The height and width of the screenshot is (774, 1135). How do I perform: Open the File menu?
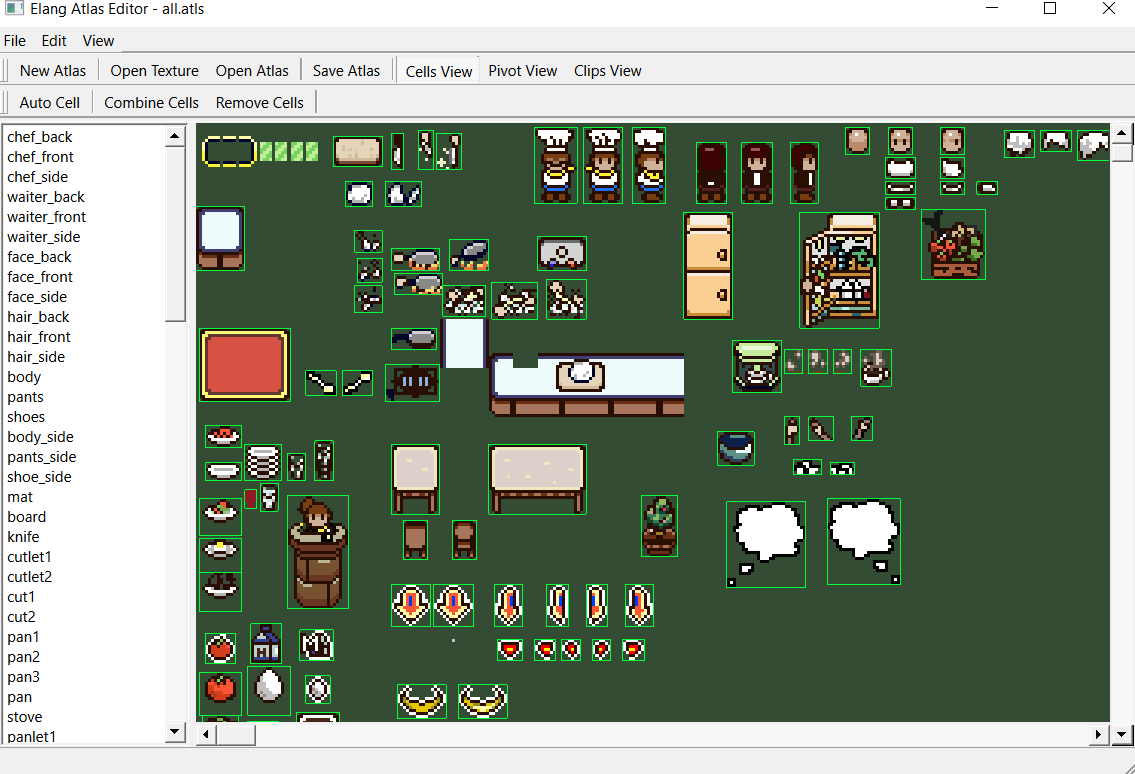pyautogui.click(x=14, y=41)
